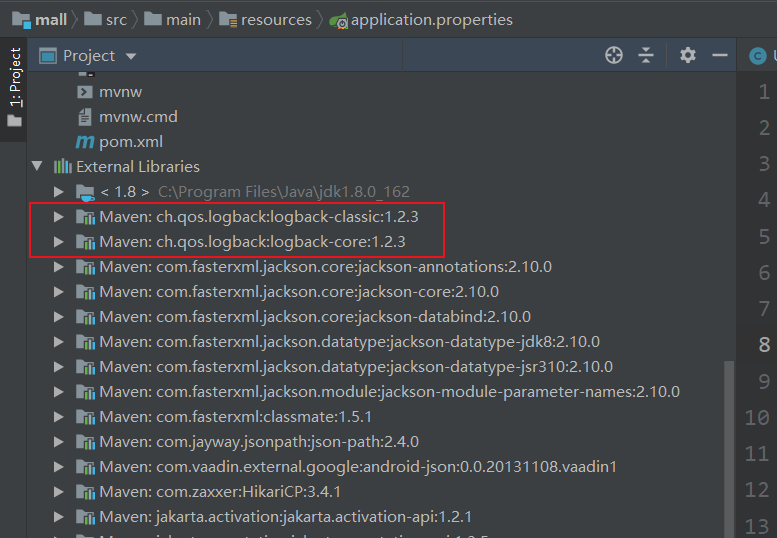Viewport: 777px width, 538px height.
Task: Expand jackson-databind:2.10.0 library
Action: pos(58,316)
